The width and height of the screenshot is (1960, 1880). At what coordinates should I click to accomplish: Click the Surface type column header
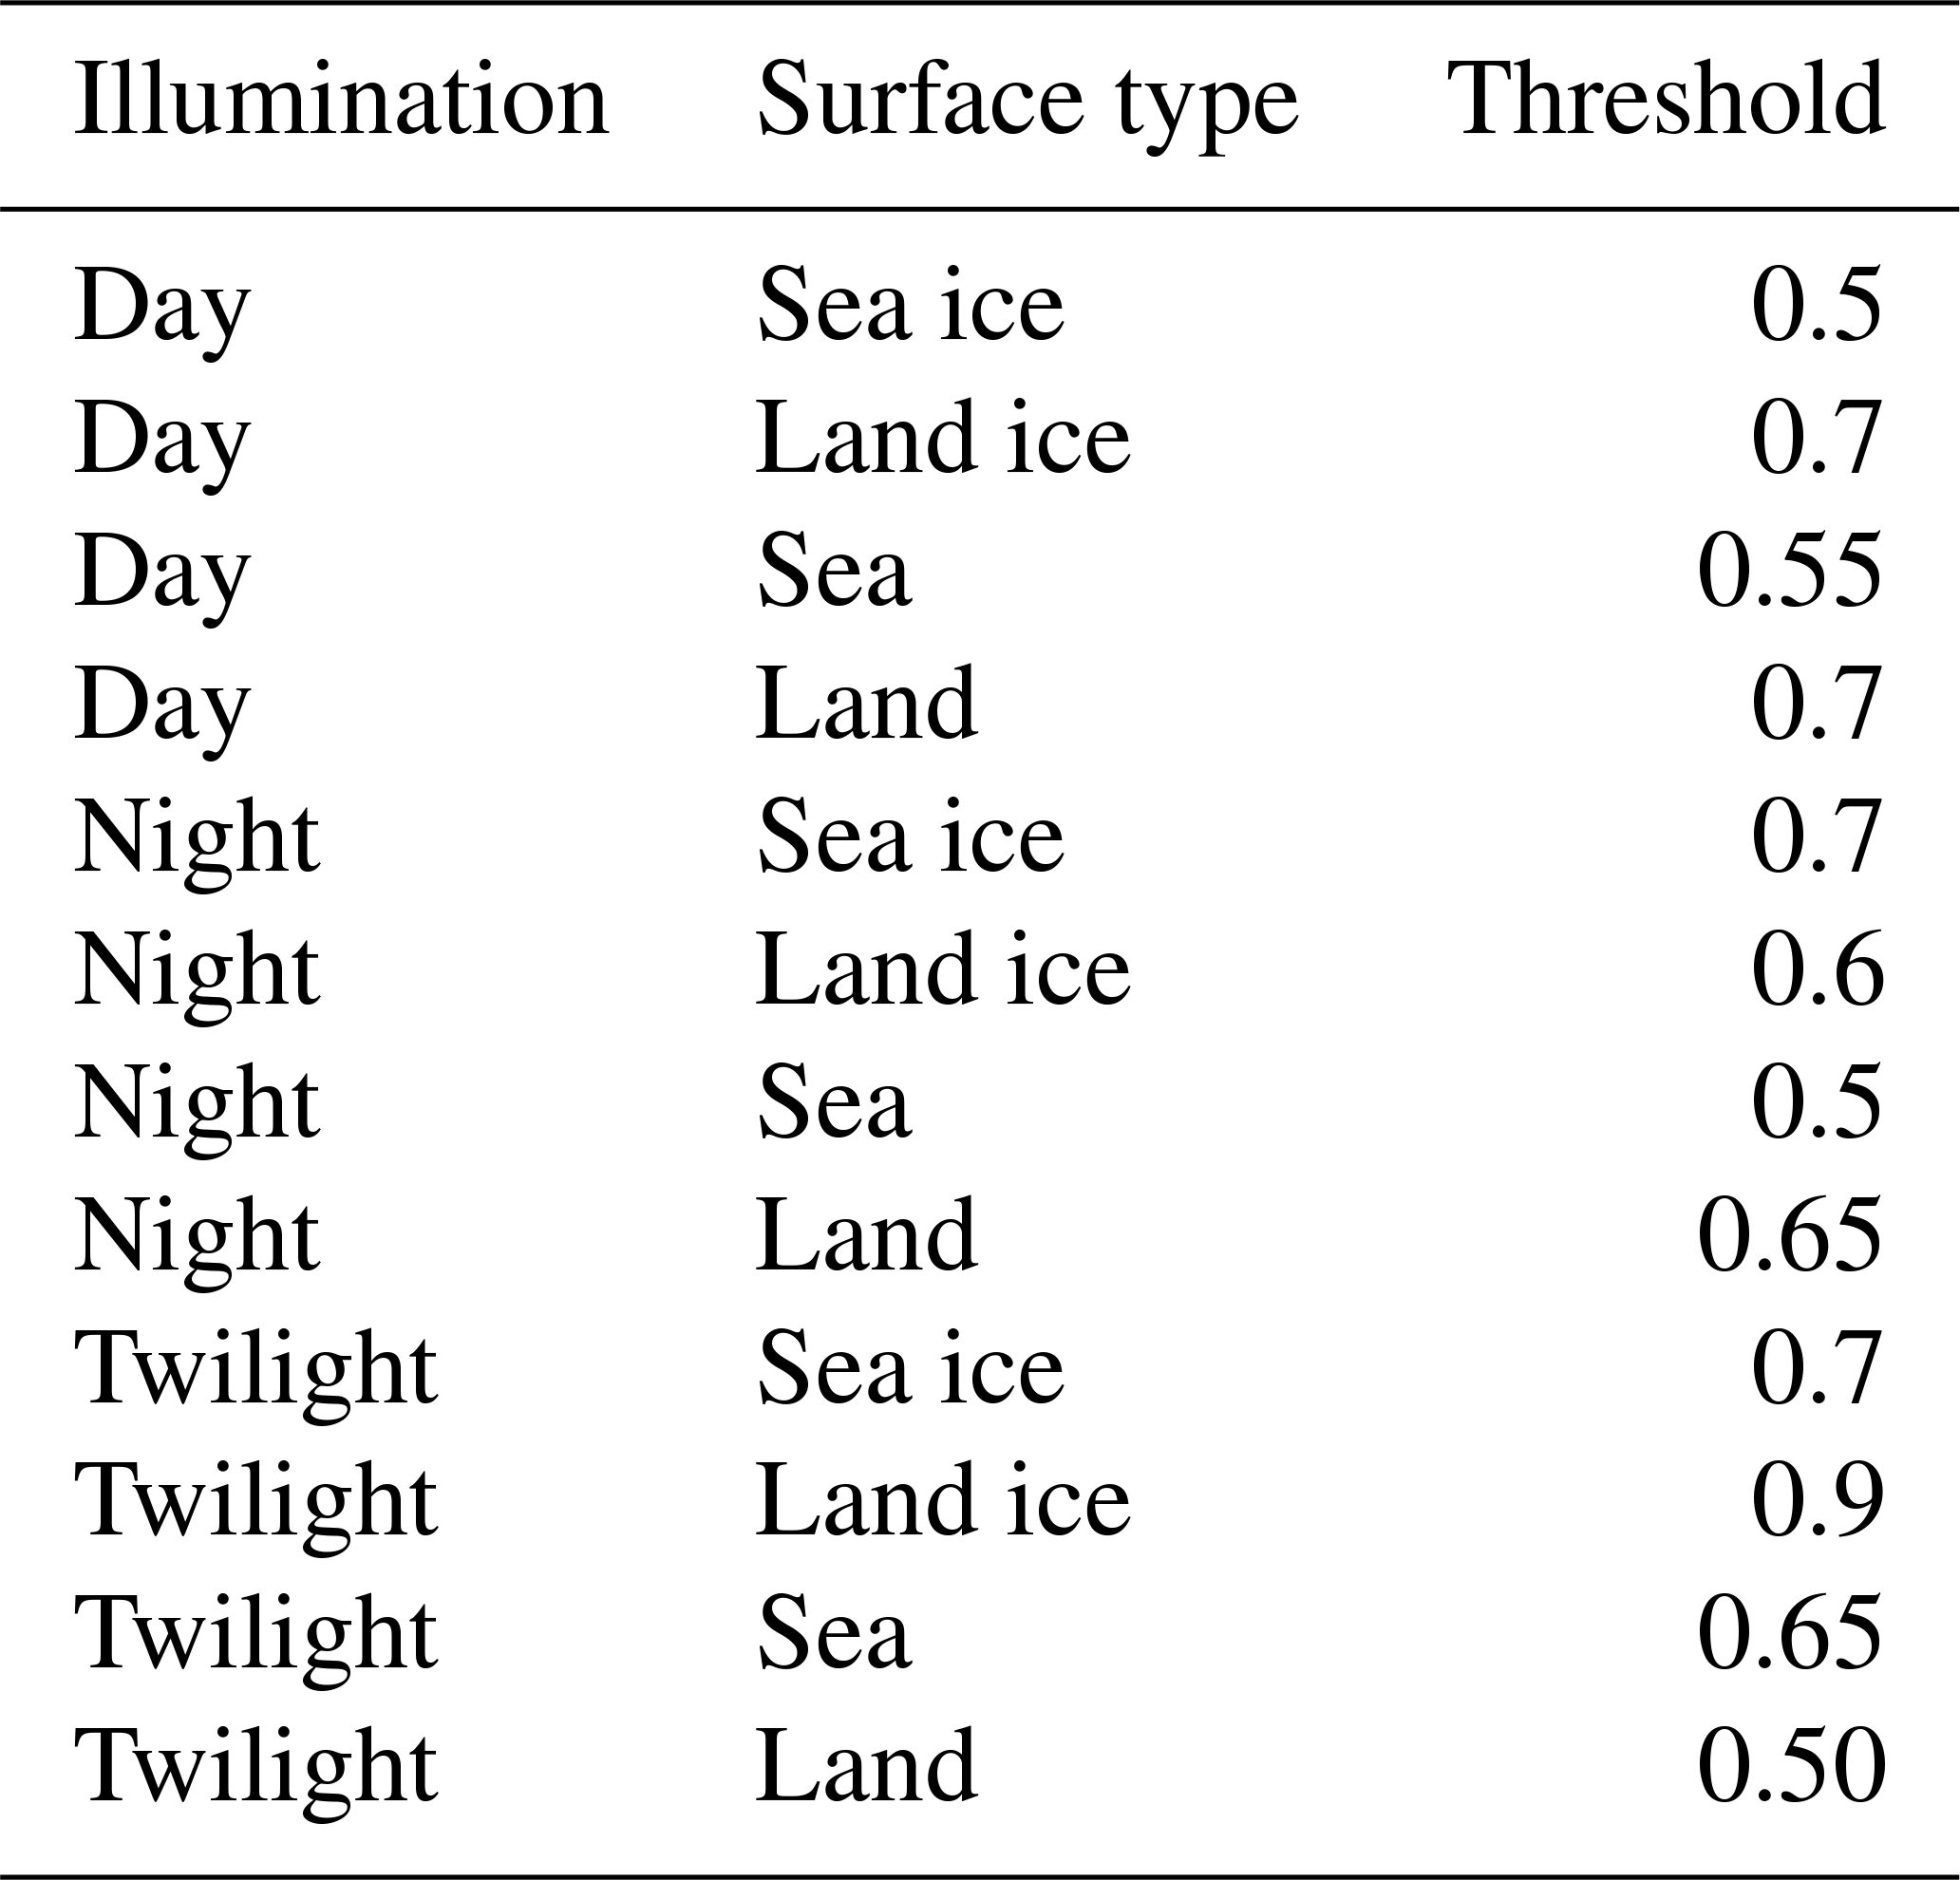pos(1027,100)
